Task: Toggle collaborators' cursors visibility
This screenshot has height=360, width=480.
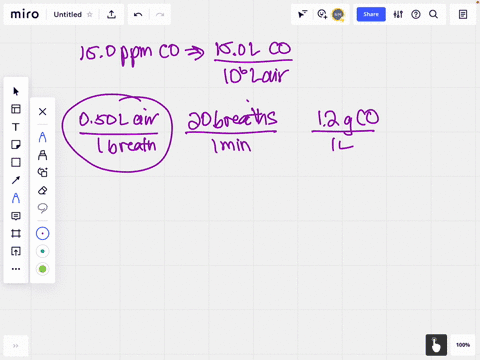Action: click(x=302, y=14)
